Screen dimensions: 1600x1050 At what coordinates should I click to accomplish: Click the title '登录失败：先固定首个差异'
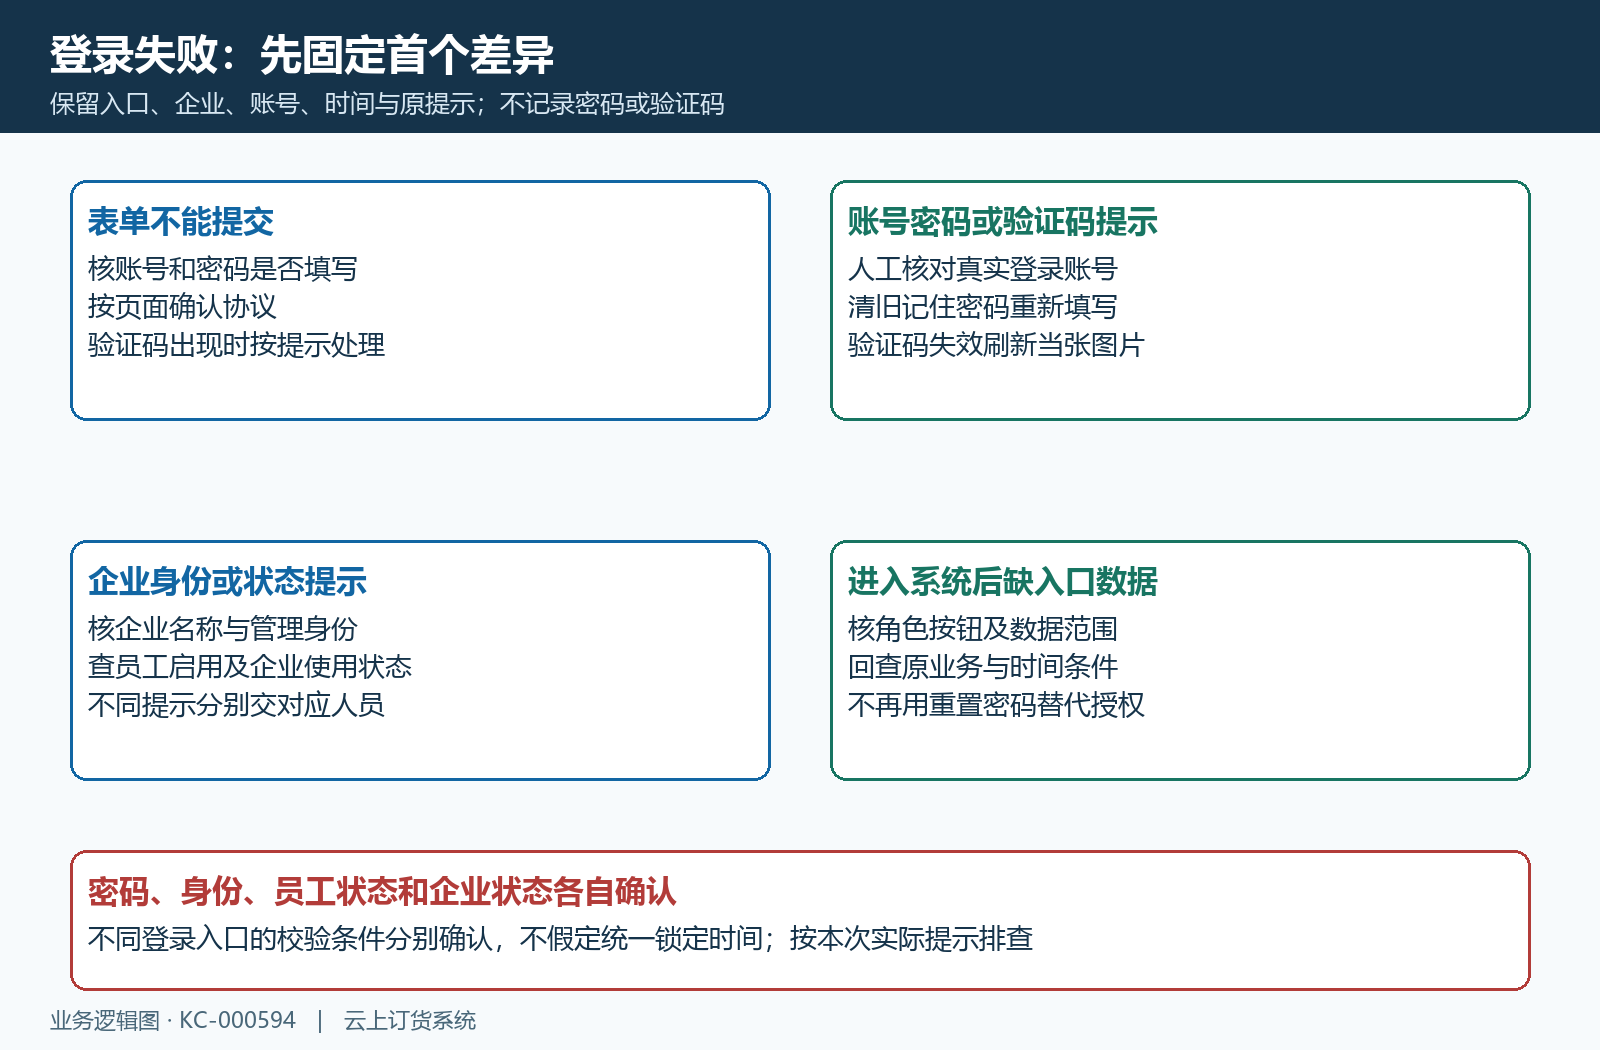click(302, 55)
